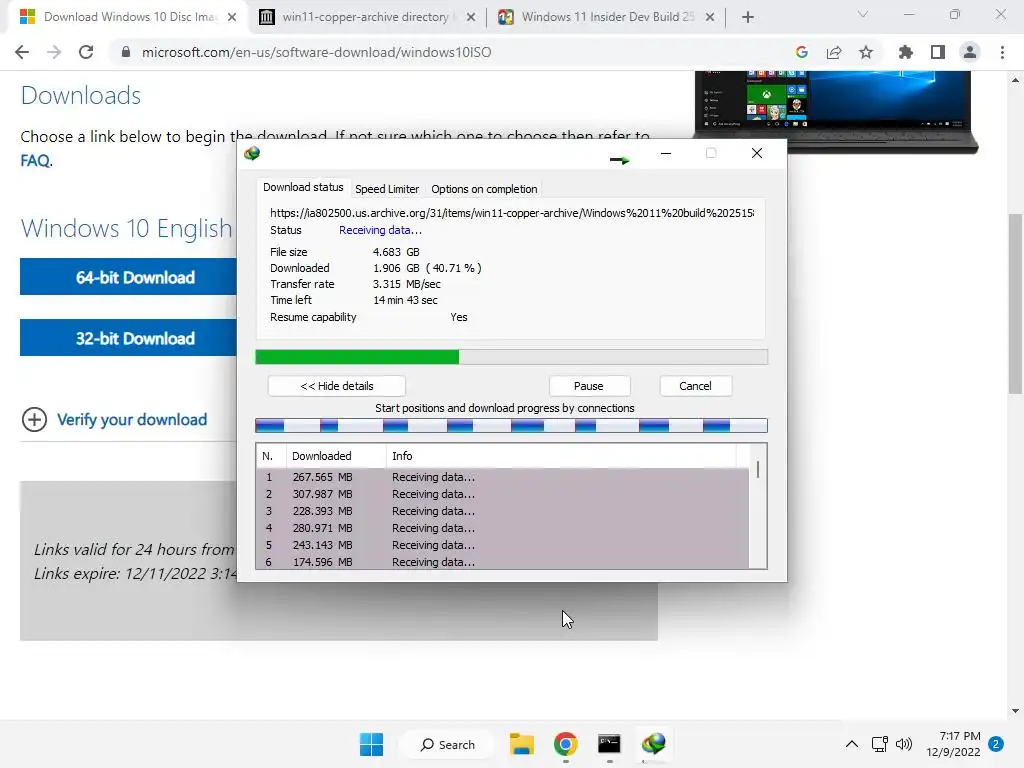Click the archive.org download URL text

click(512, 213)
